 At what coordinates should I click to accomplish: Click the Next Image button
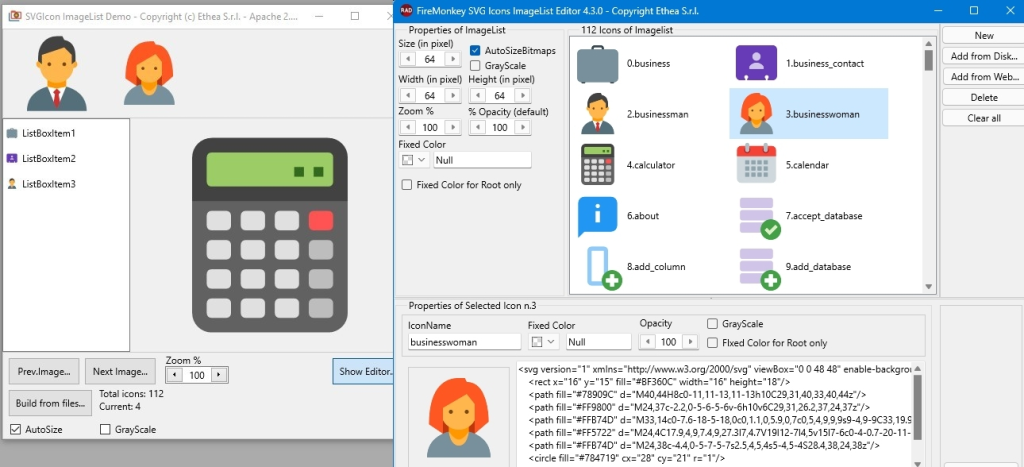pos(120,372)
